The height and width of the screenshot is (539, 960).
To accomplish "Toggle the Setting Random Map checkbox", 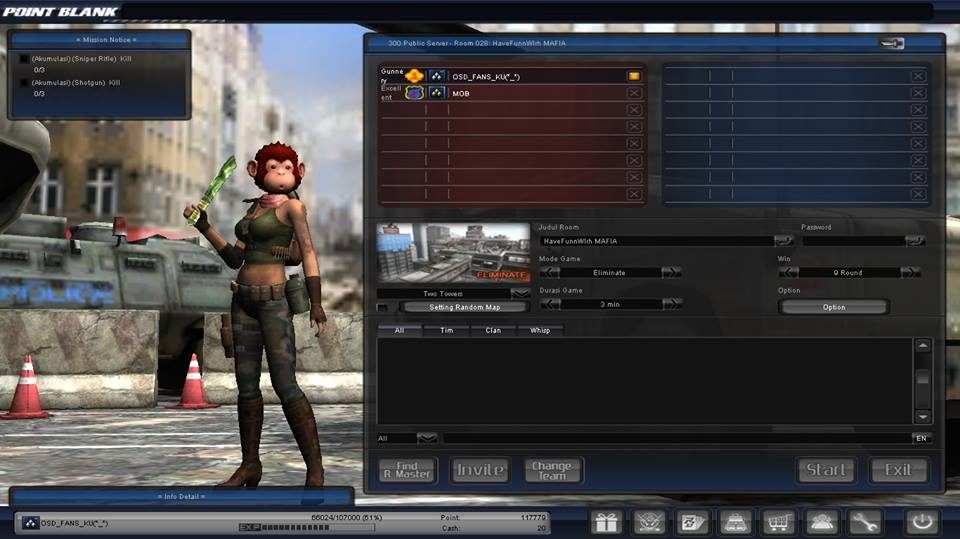I will pyautogui.click(x=383, y=307).
